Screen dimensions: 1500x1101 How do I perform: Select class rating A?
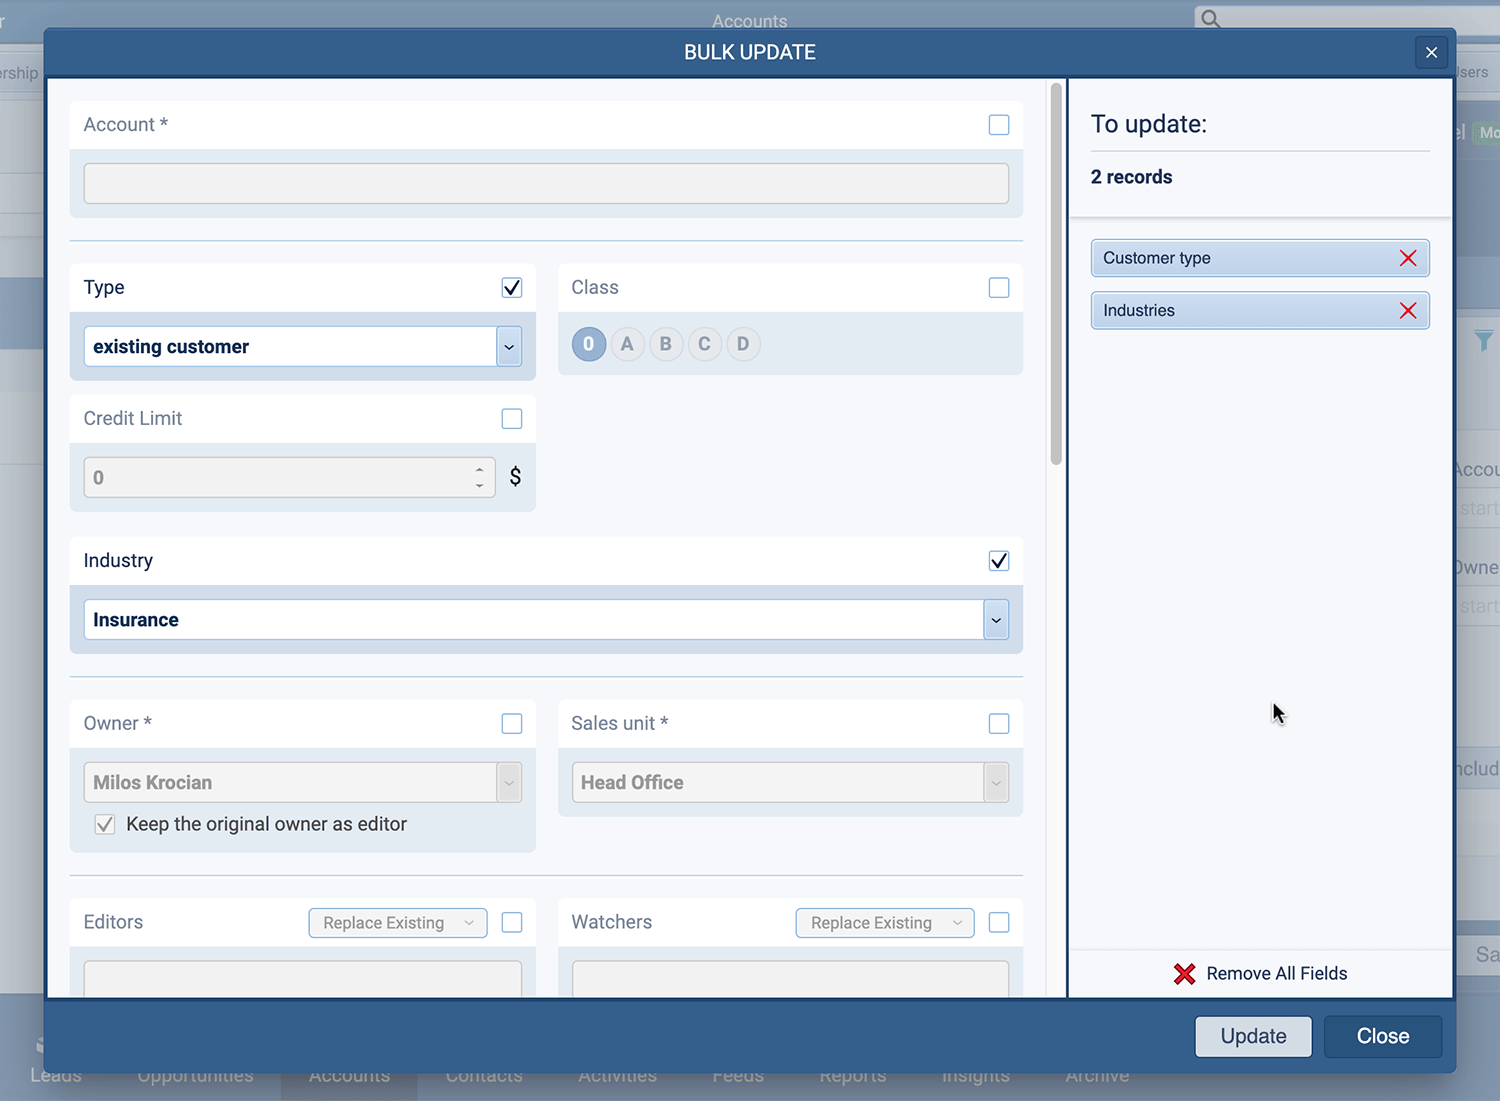click(627, 344)
